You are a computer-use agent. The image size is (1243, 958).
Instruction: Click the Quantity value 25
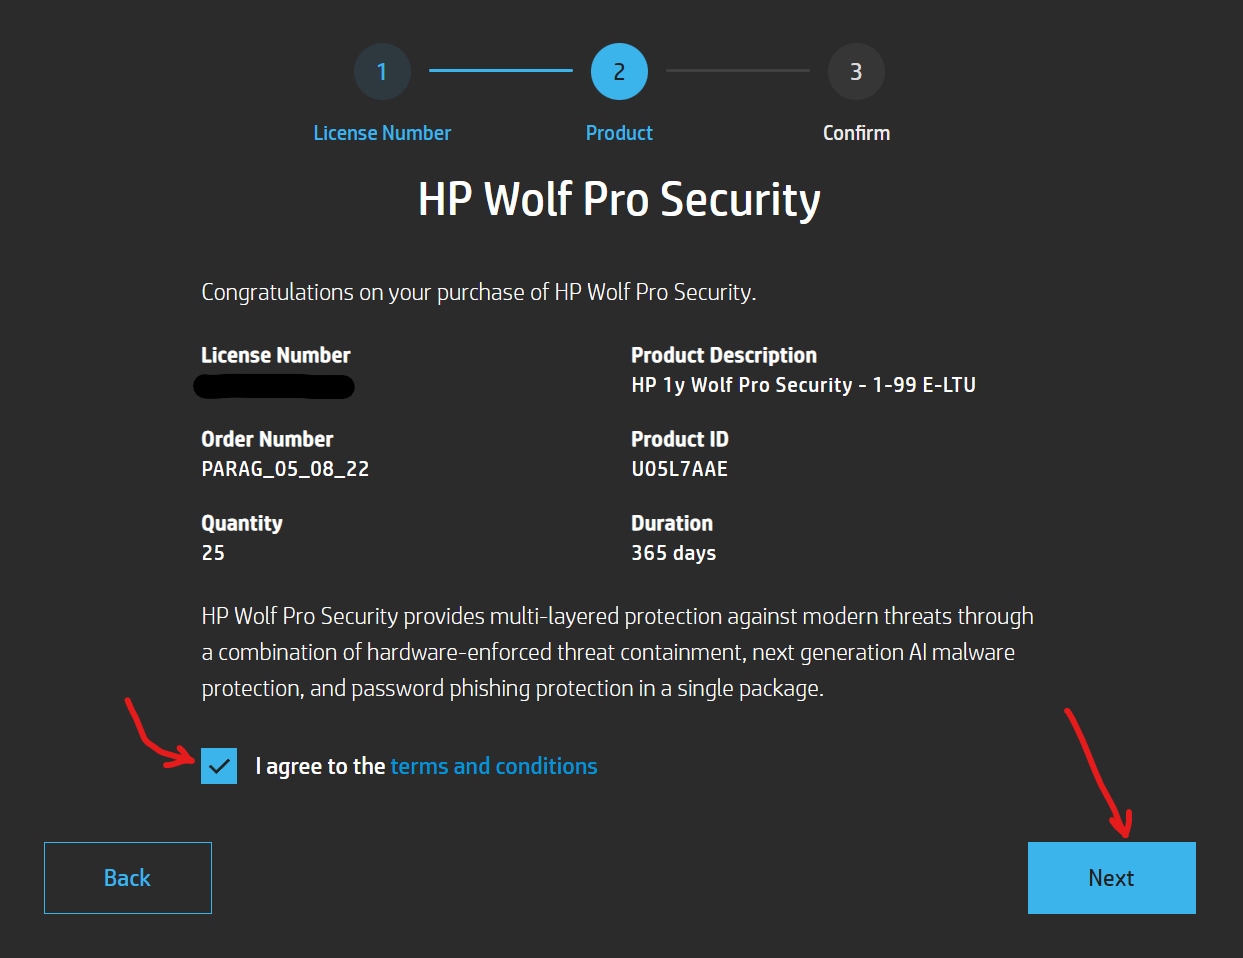click(210, 552)
